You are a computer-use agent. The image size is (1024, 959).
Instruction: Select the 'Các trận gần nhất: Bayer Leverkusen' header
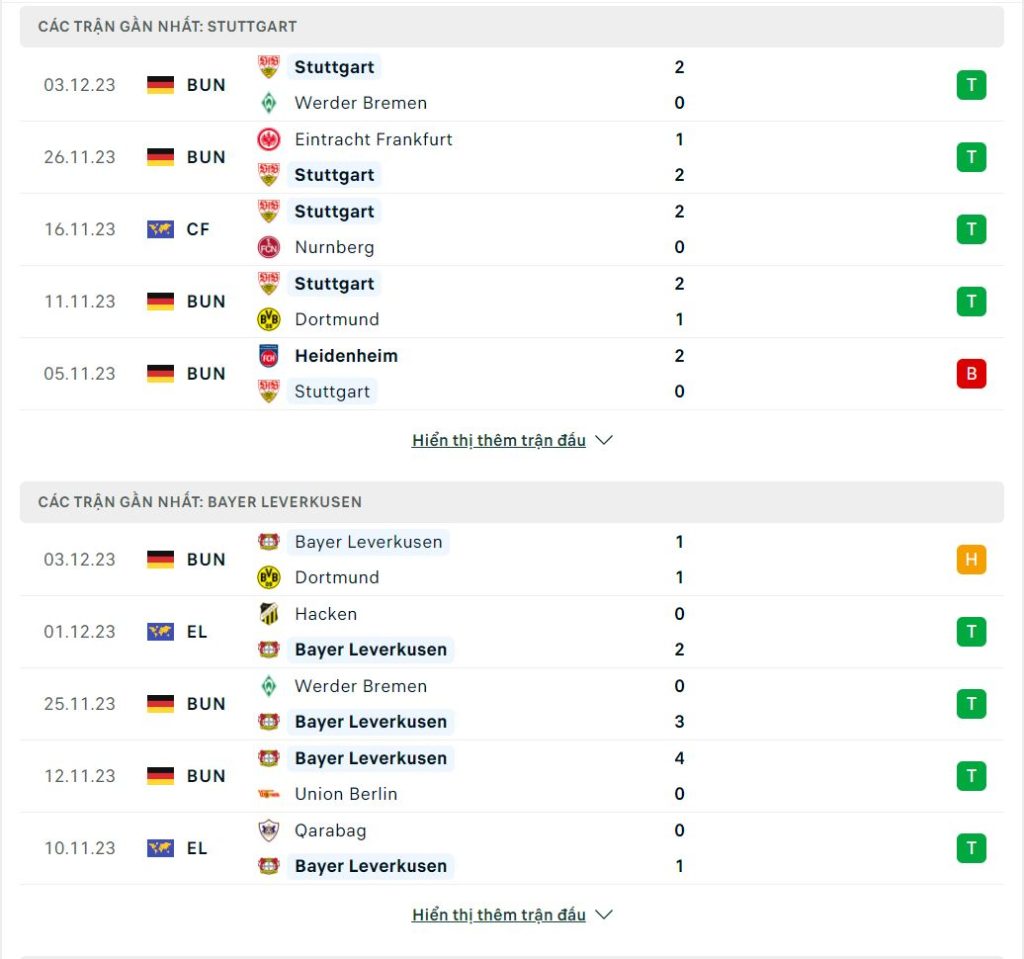tap(511, 502)
